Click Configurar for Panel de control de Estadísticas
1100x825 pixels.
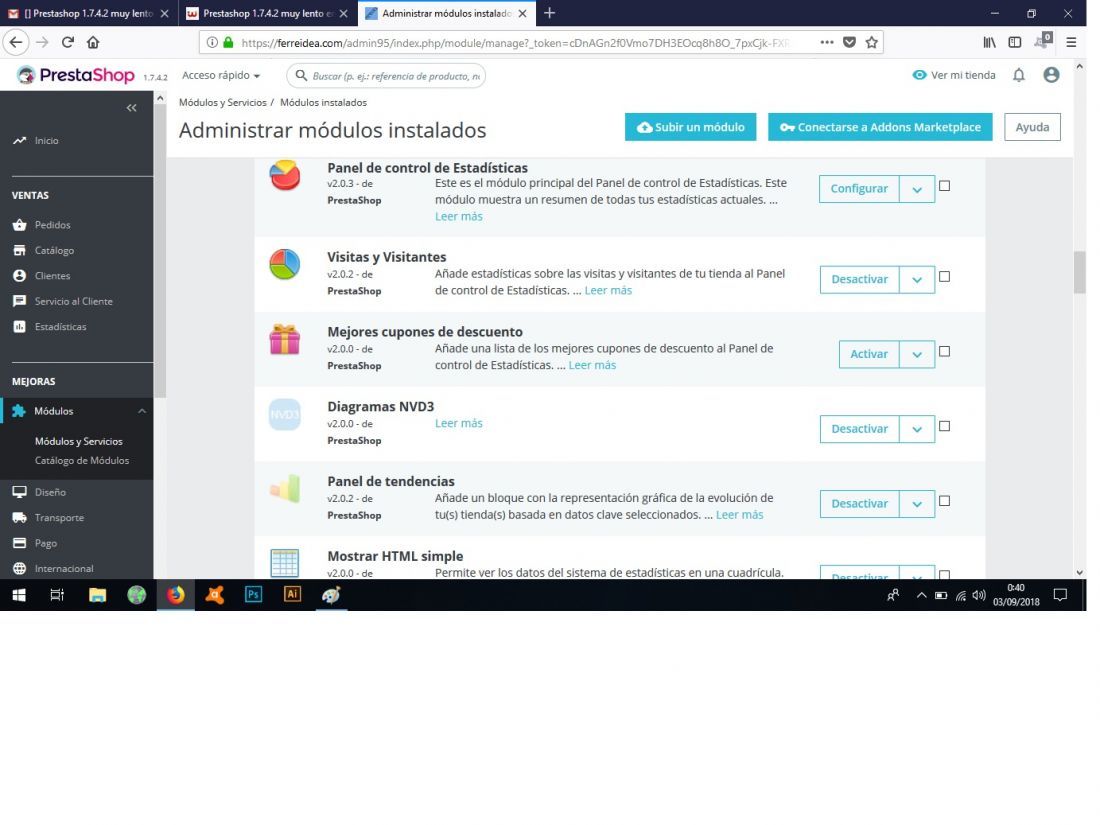tap(859, 189)
